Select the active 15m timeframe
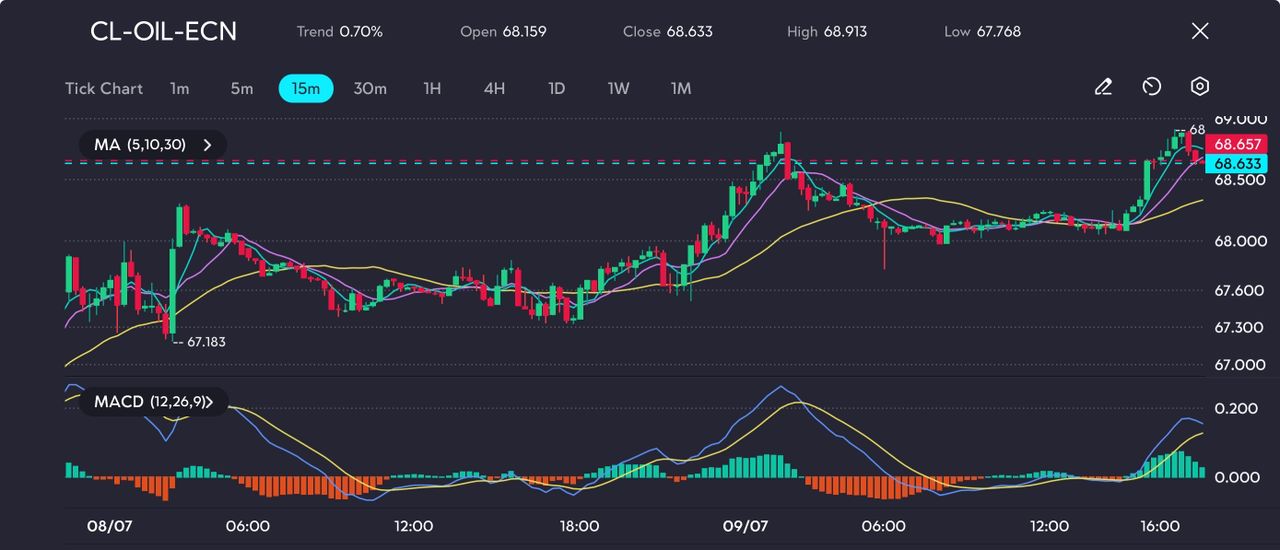 (305, 88)
